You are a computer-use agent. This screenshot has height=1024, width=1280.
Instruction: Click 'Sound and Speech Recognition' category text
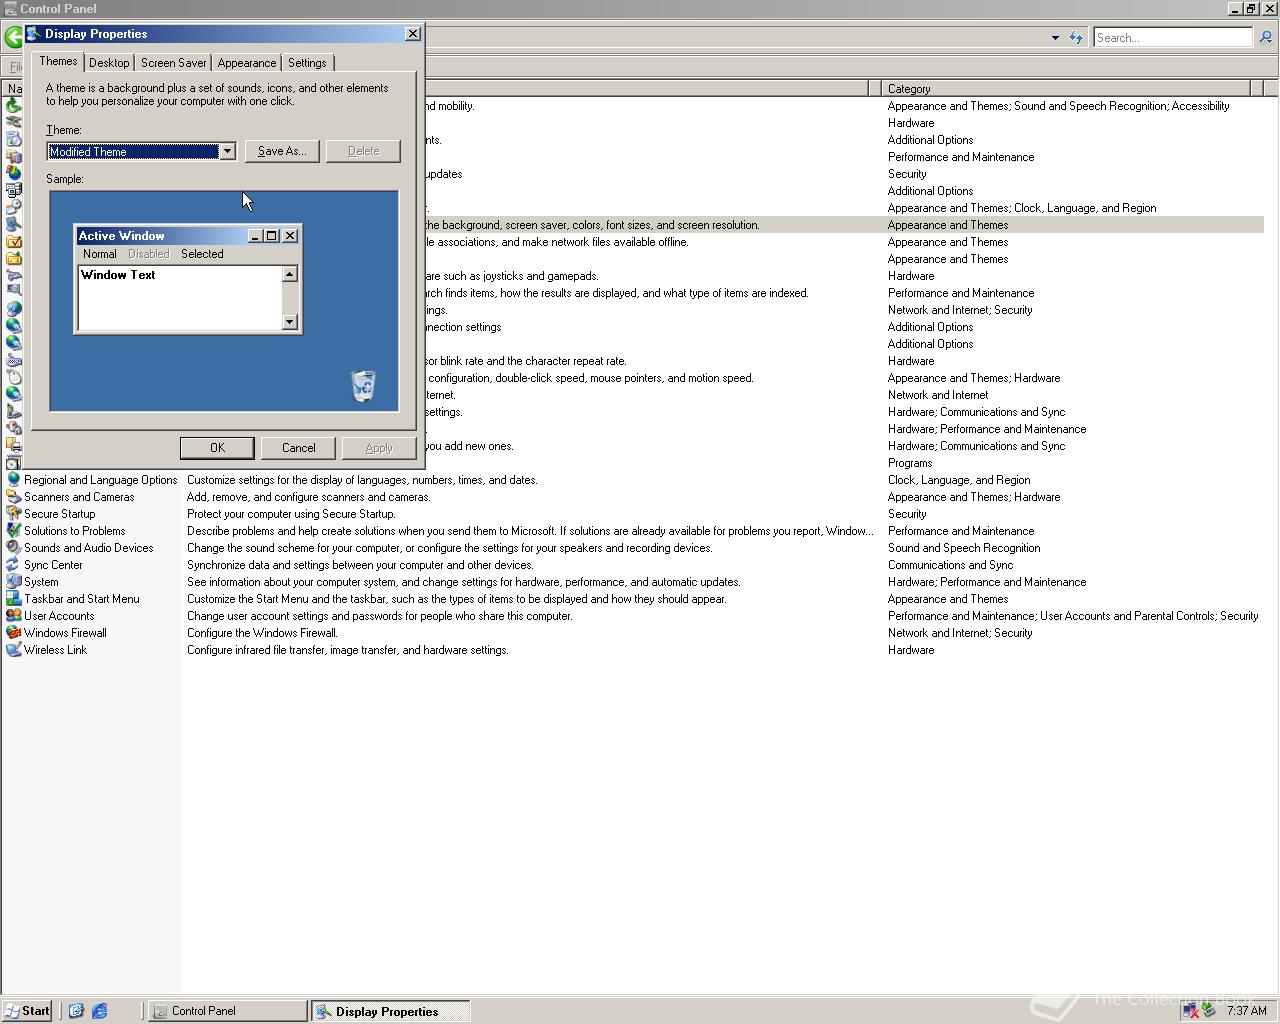click(x=964, y=548)
